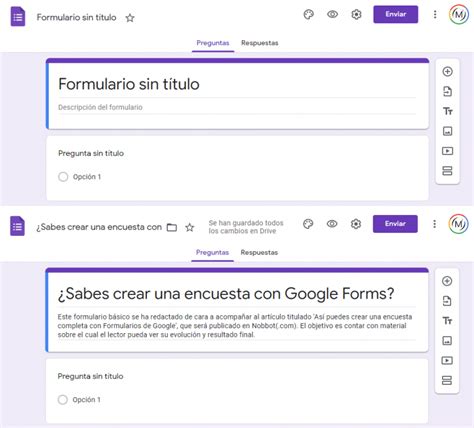
Task: Select 'Opción 1' radio in lower form
Action: click(x=63, y=400)
